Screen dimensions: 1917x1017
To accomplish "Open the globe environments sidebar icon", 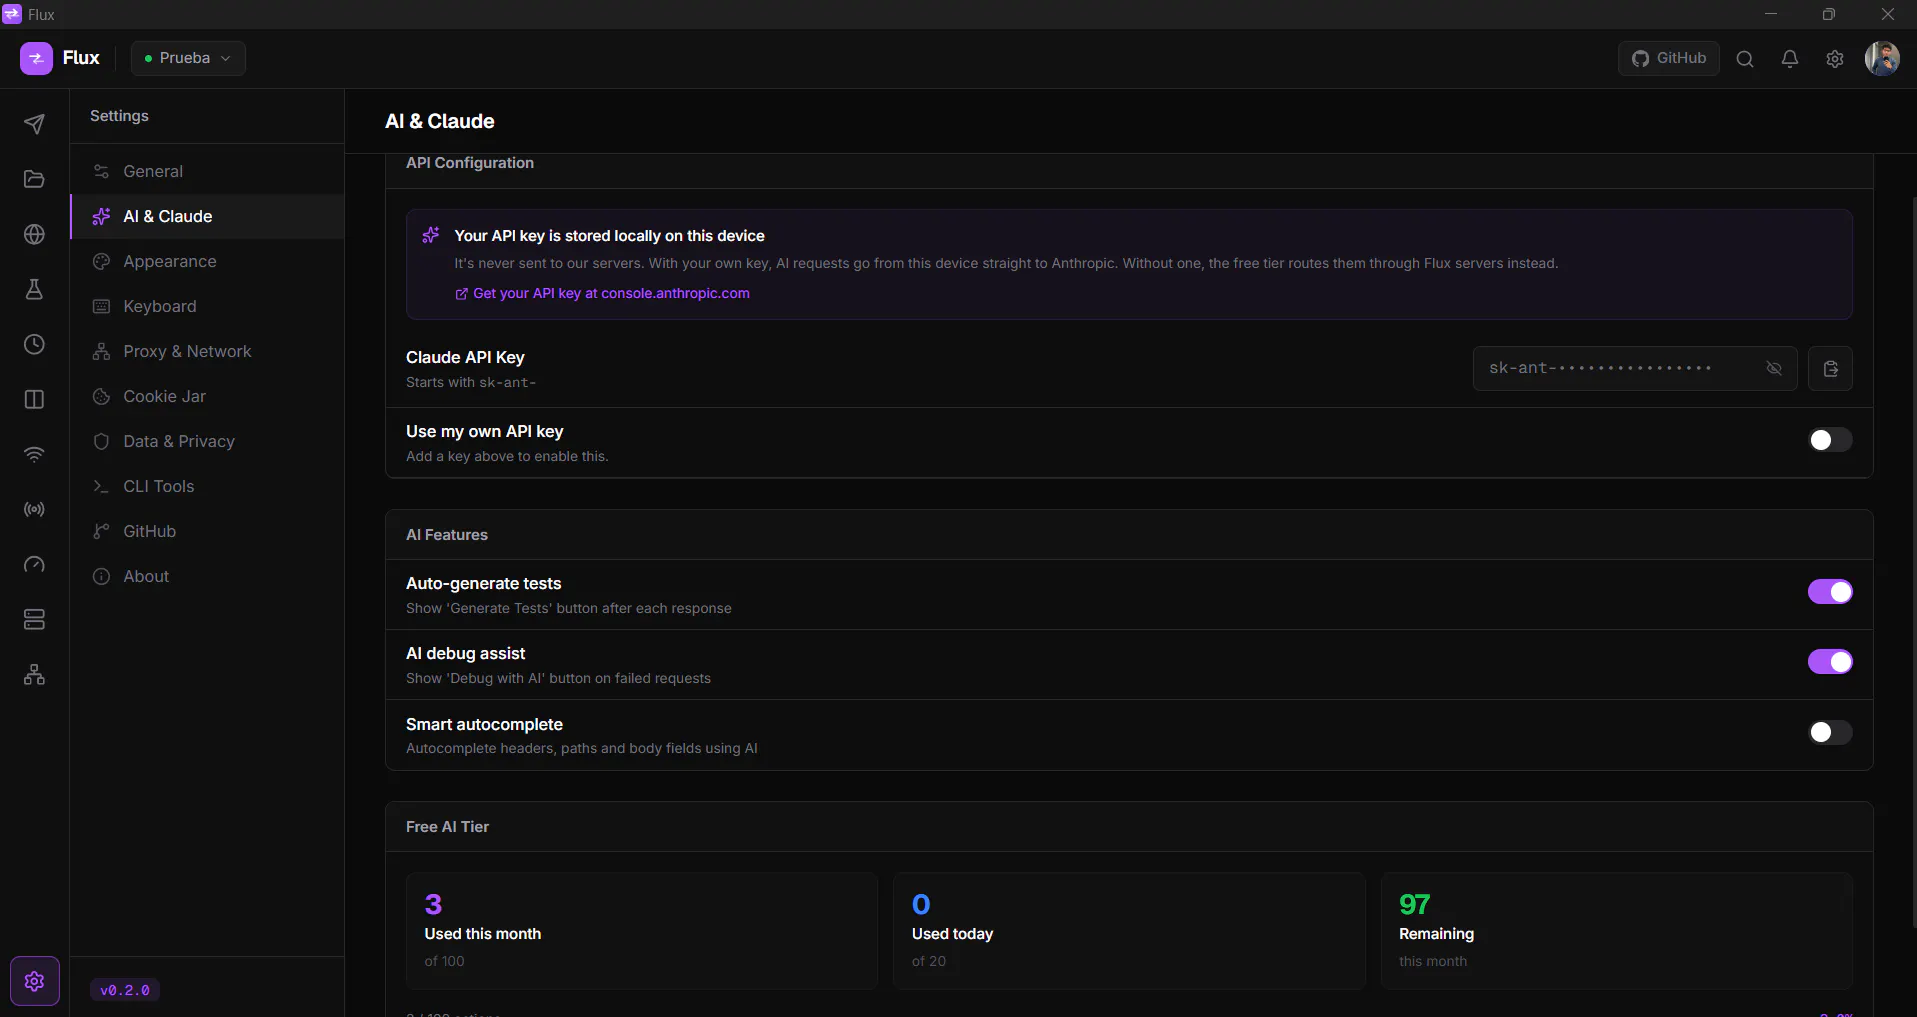I will click(34, 234).
